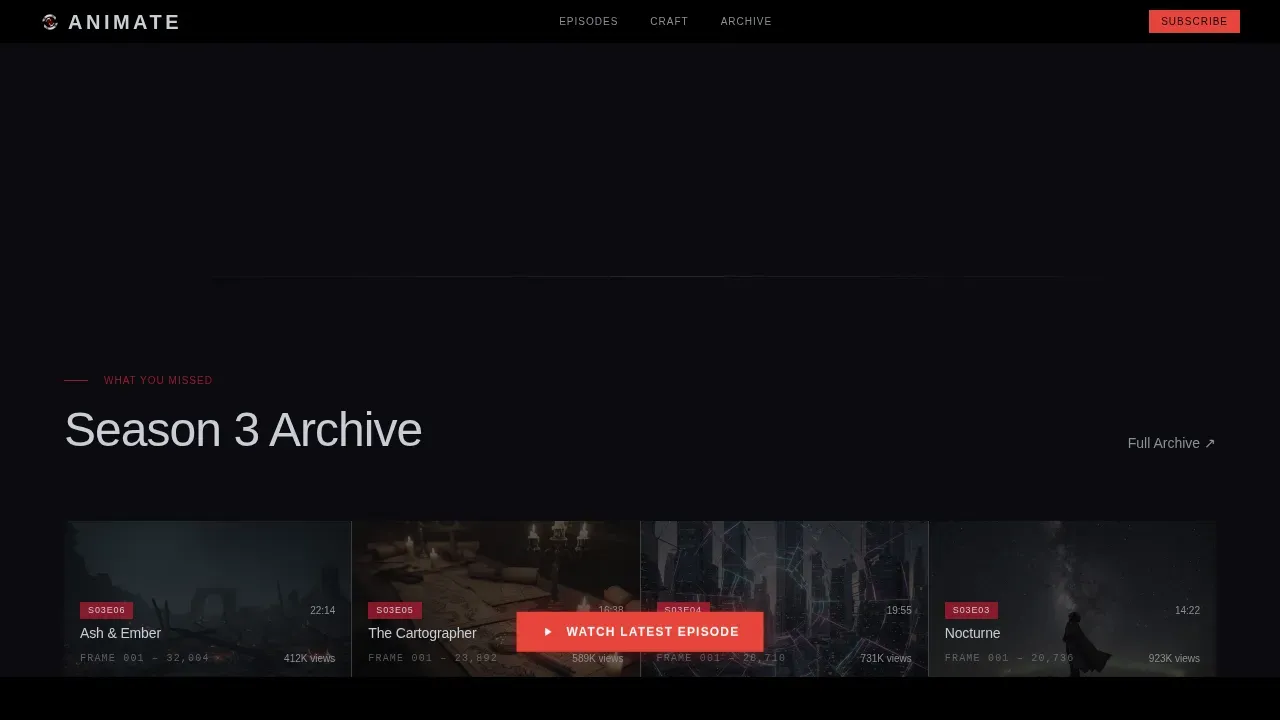This screenshot has width=1280, height=720.
Task: Click the Nocturne title
Action: pos(972,633)
